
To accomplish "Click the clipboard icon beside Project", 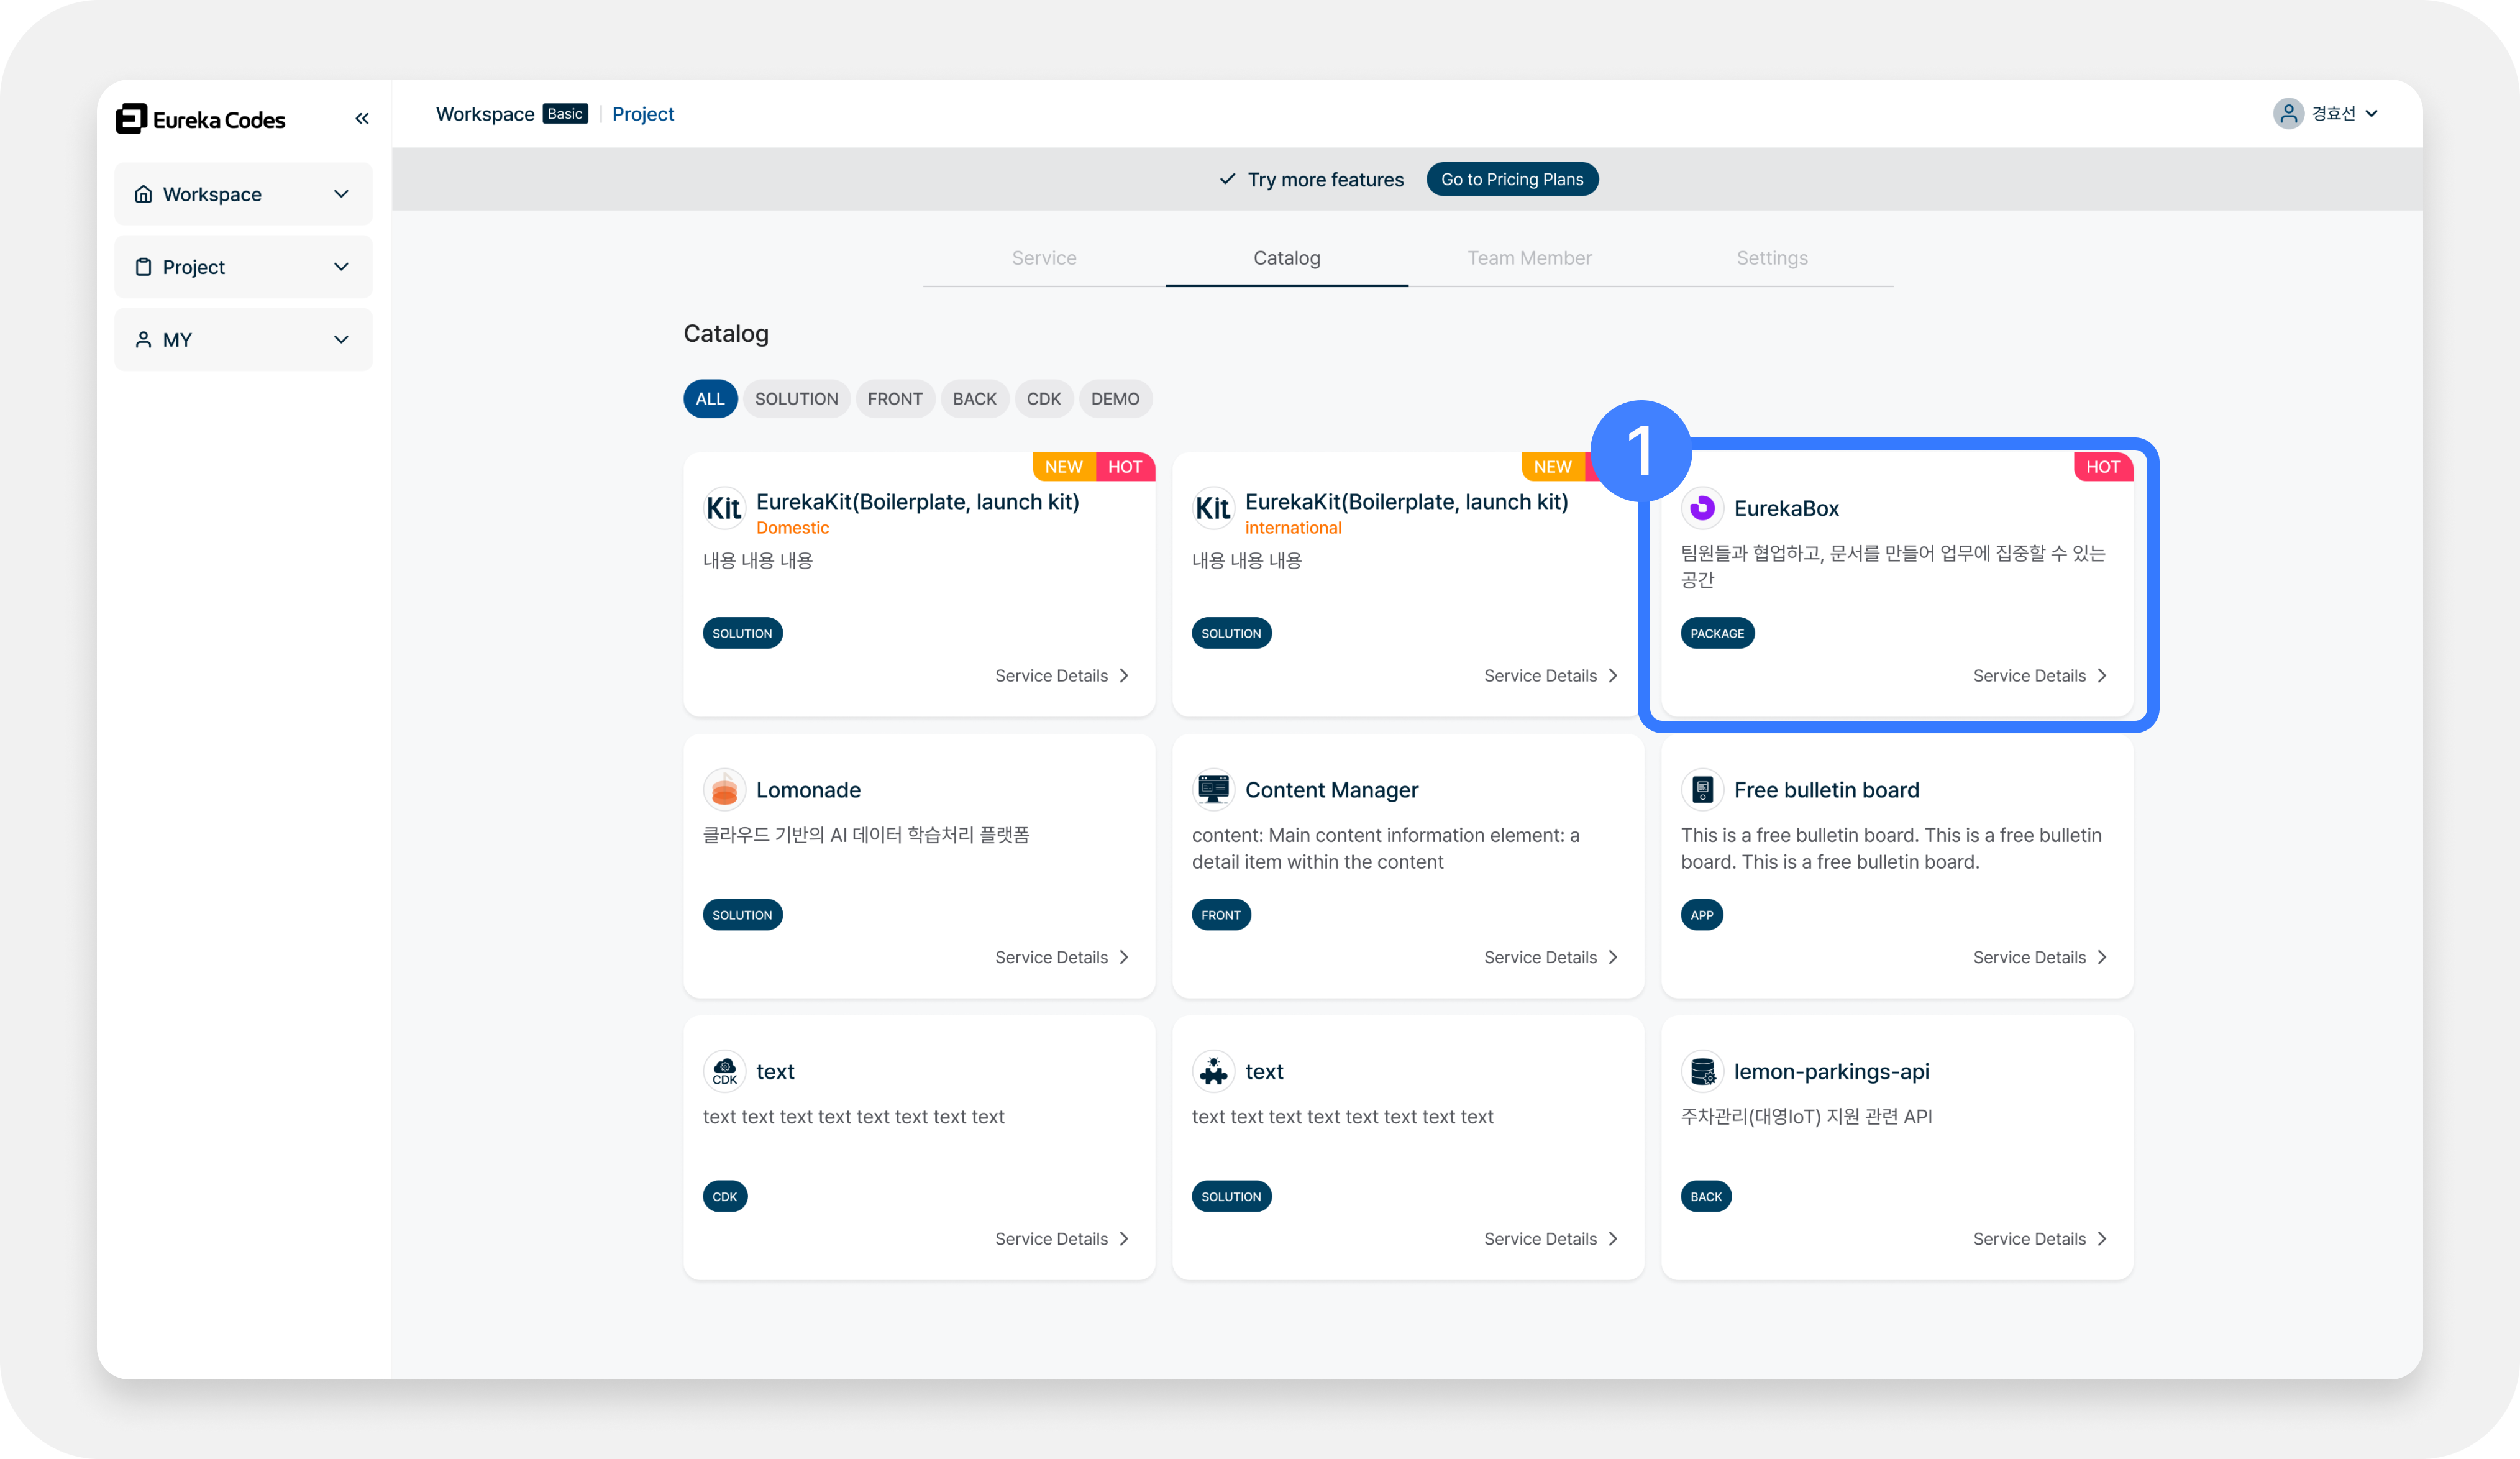I will [143, 267].
